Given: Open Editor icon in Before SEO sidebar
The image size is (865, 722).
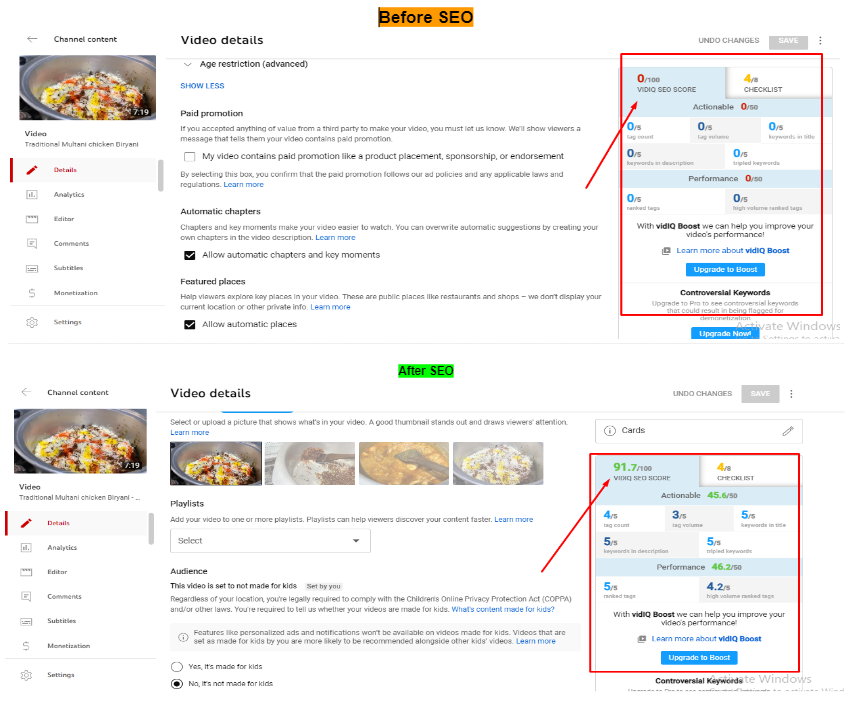Looking at the screenshot, I should point(32,219).
